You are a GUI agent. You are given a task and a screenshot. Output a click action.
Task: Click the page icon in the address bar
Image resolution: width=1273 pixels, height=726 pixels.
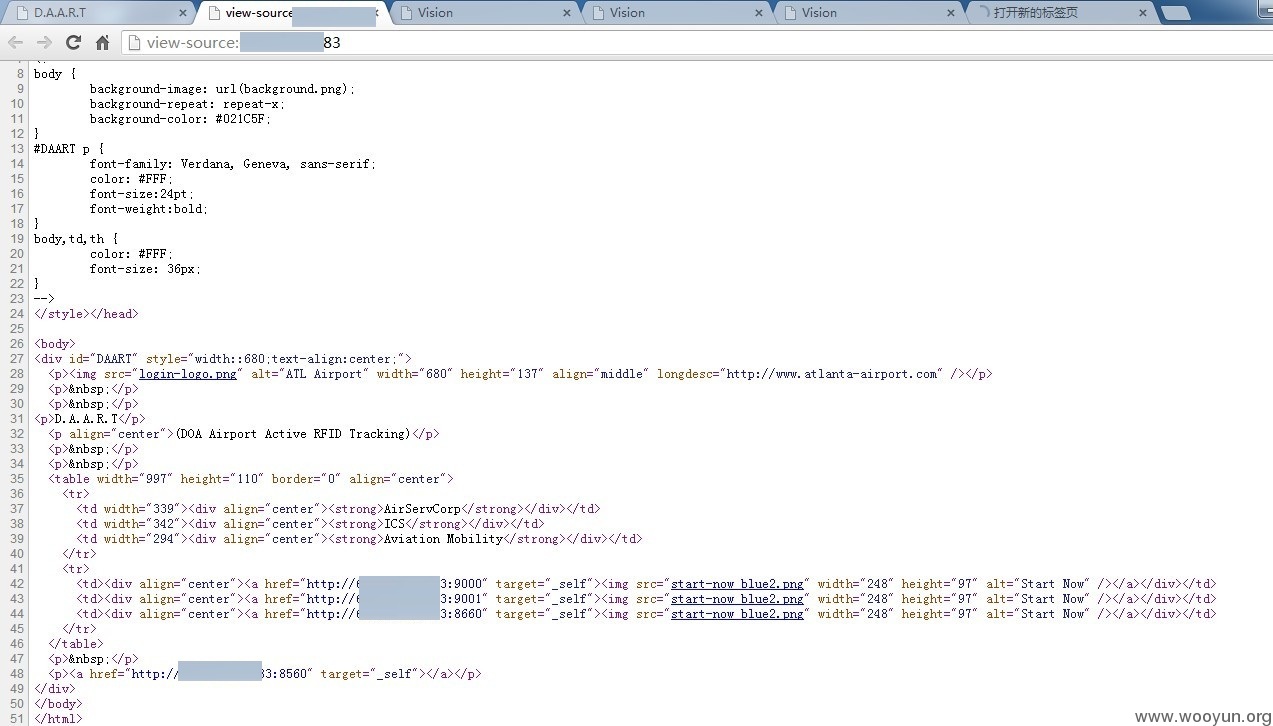pos(134,43)
